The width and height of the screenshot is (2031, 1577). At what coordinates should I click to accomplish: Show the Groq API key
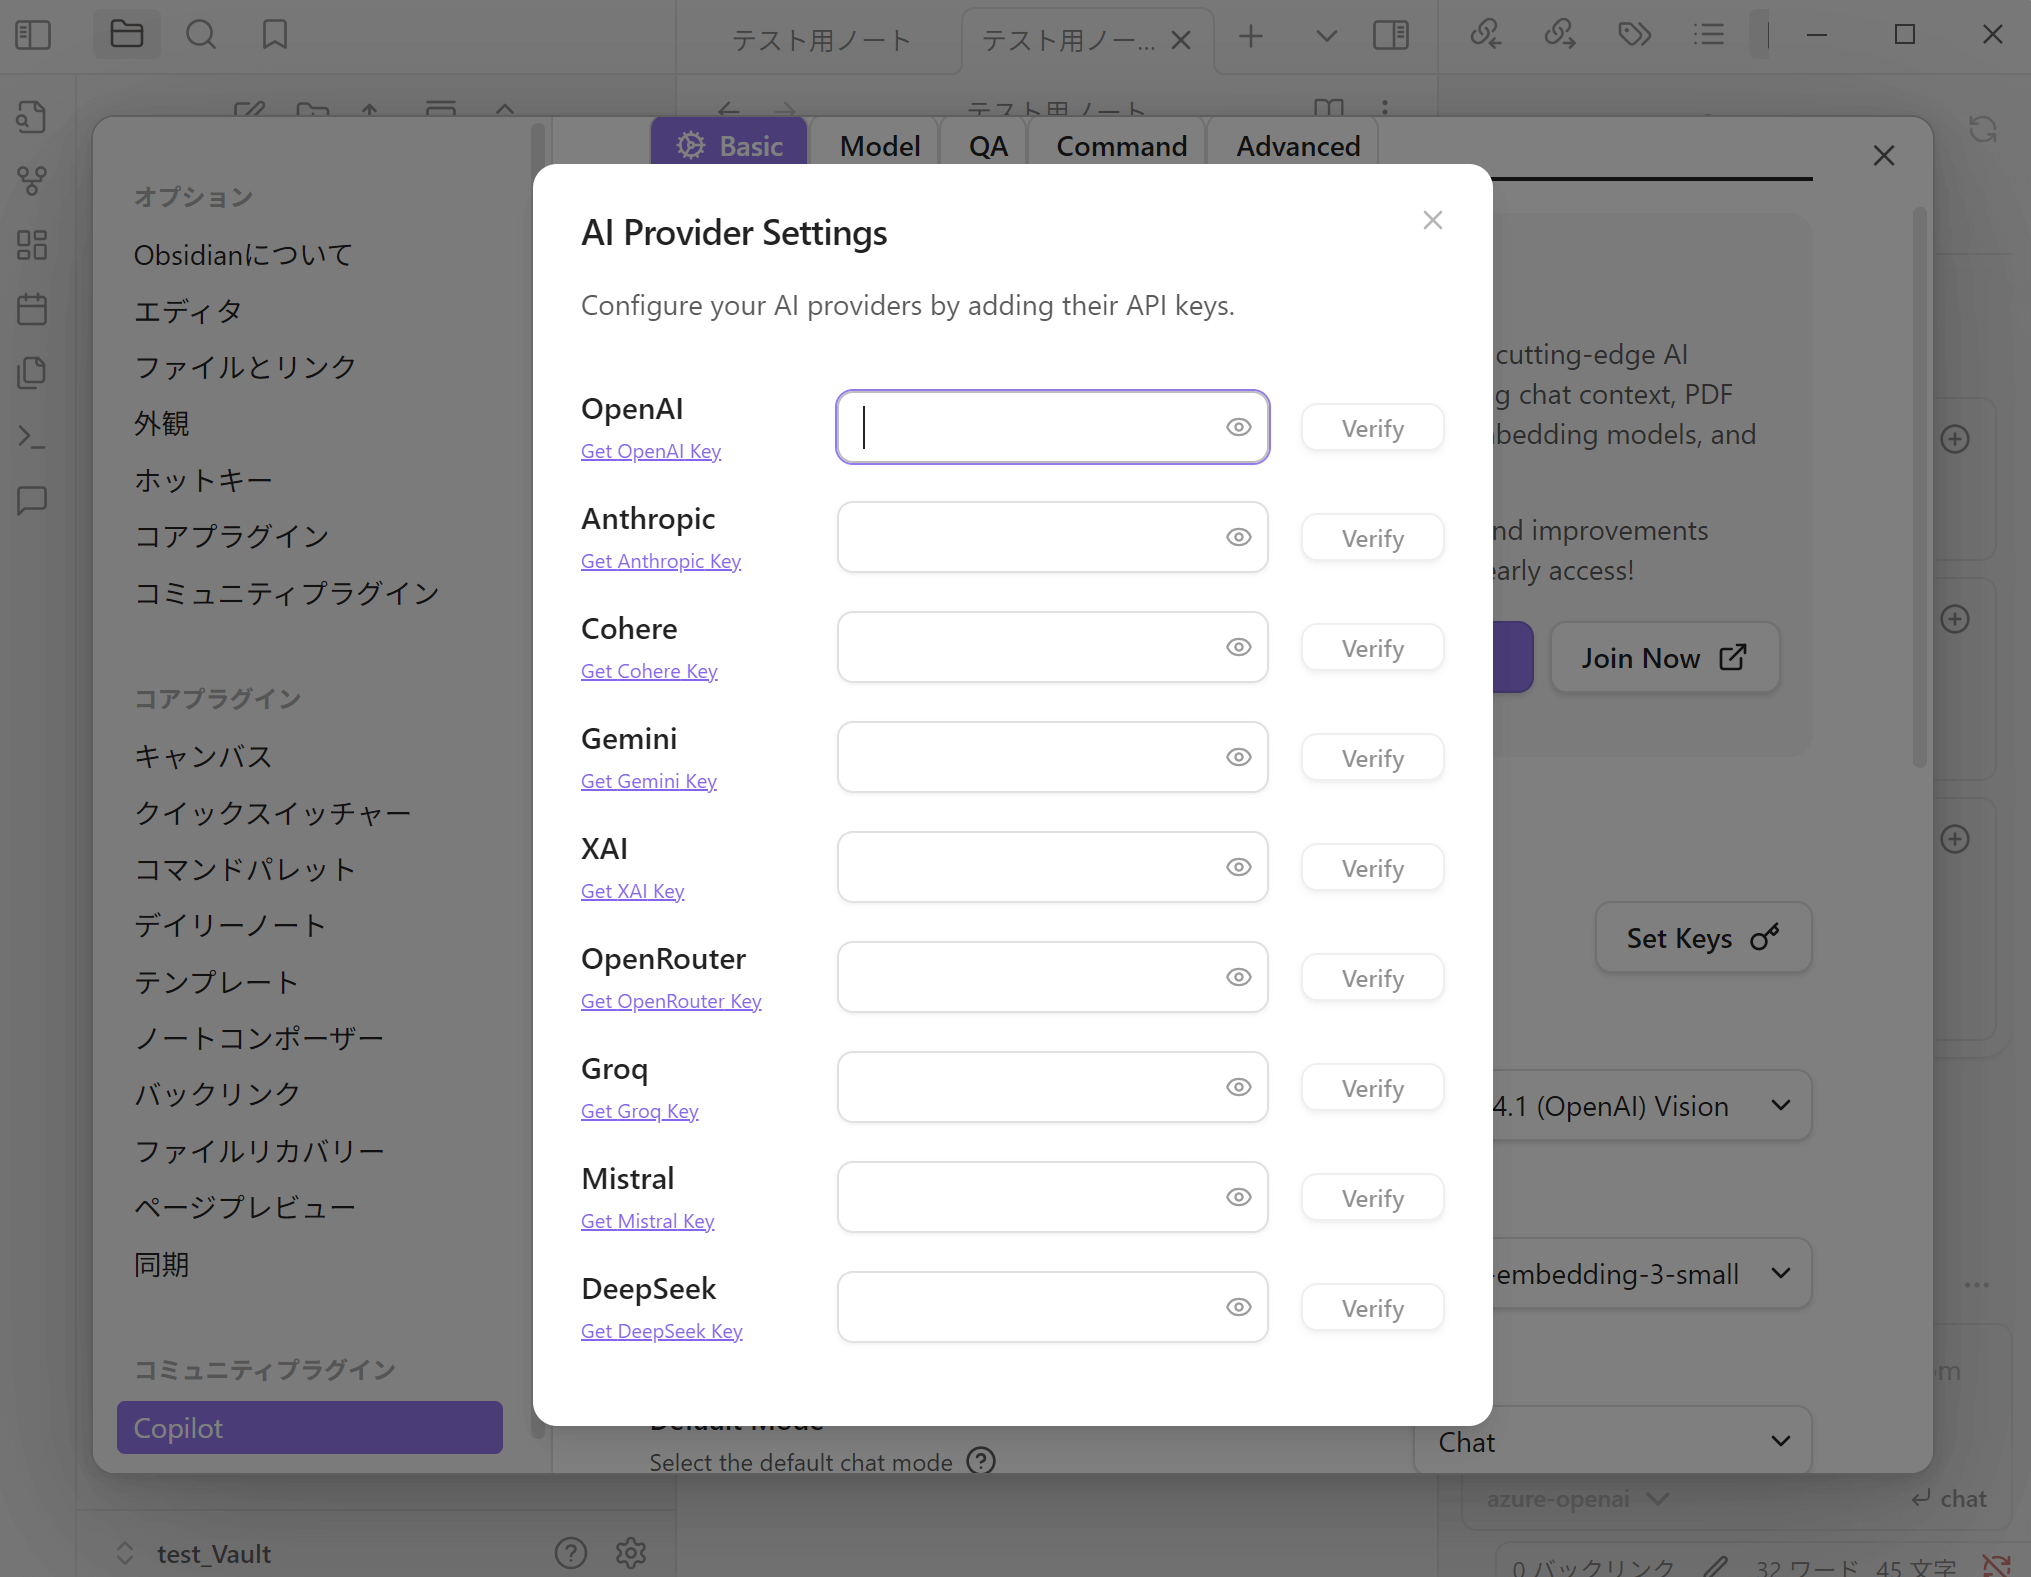tap(1239, 1087)
